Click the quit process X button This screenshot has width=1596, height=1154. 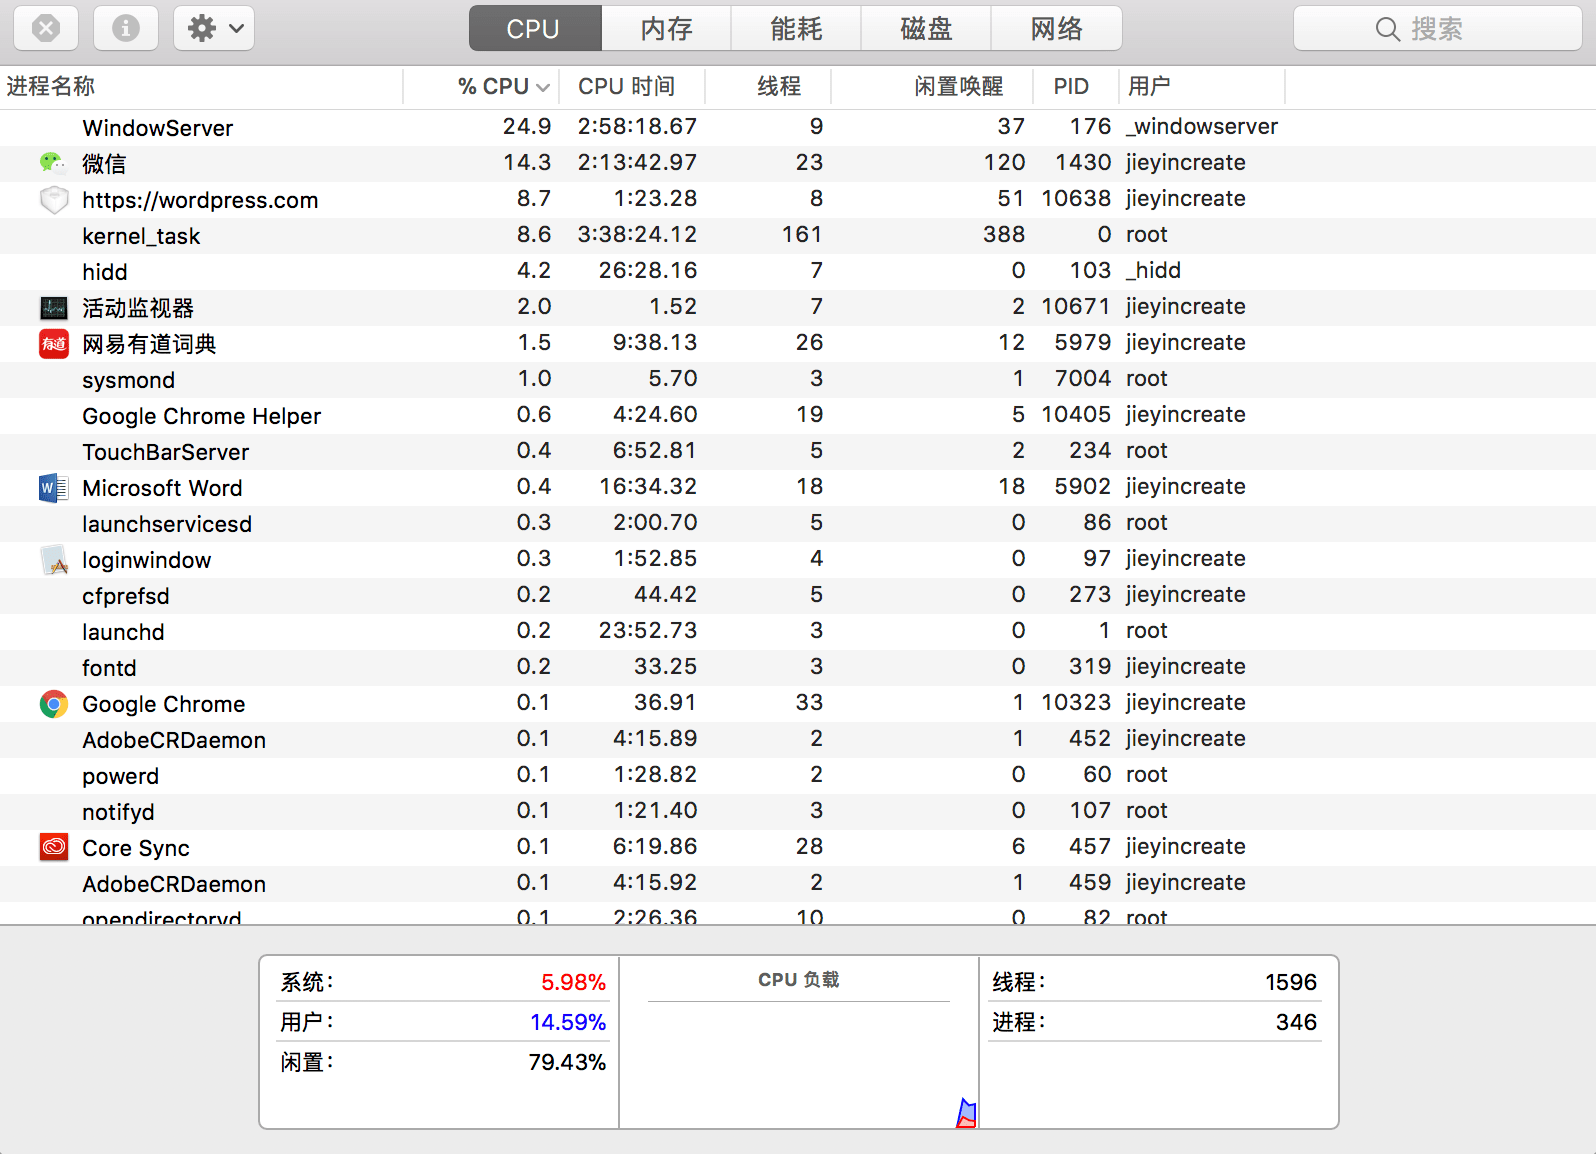pyautogui.click(x=46, y=28)
